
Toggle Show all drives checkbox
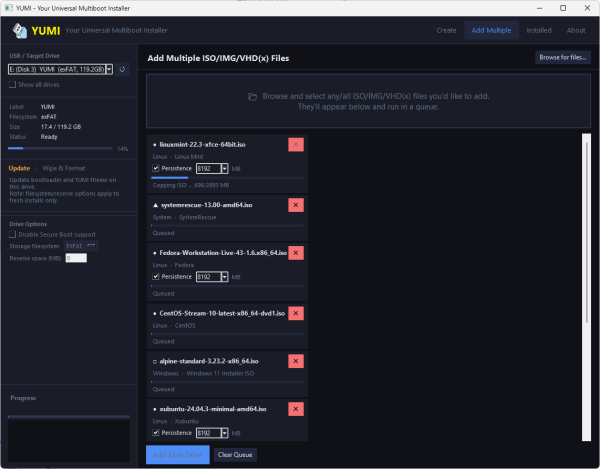click(x=12, y=85)
